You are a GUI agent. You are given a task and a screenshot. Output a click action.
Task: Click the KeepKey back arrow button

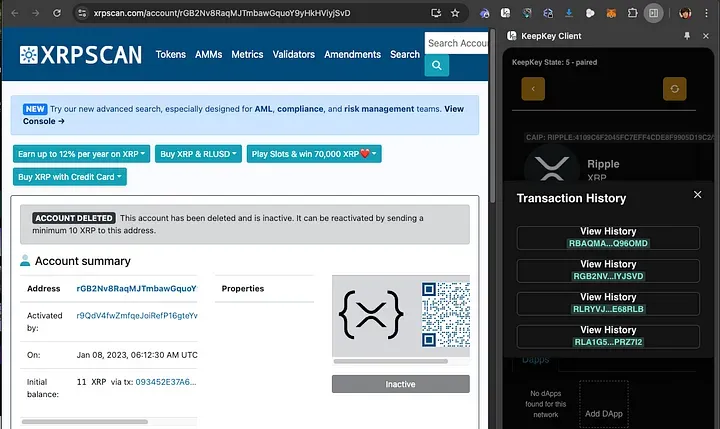point(533,89)
